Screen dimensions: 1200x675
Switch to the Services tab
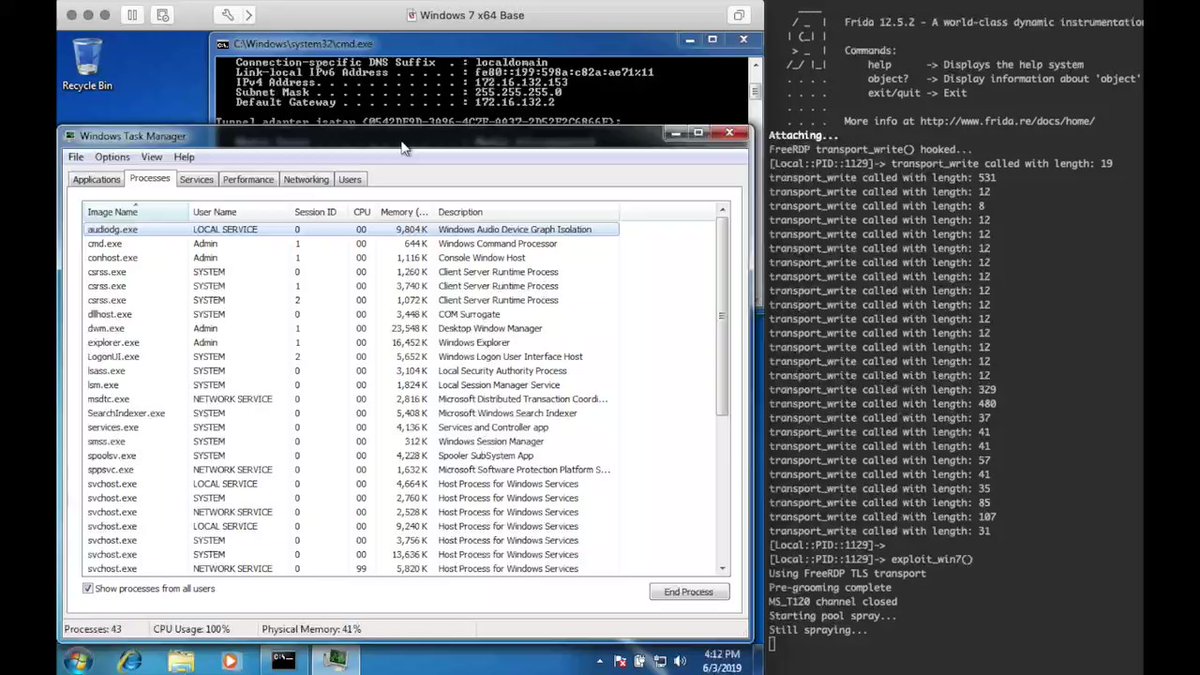tap(197, 179)
